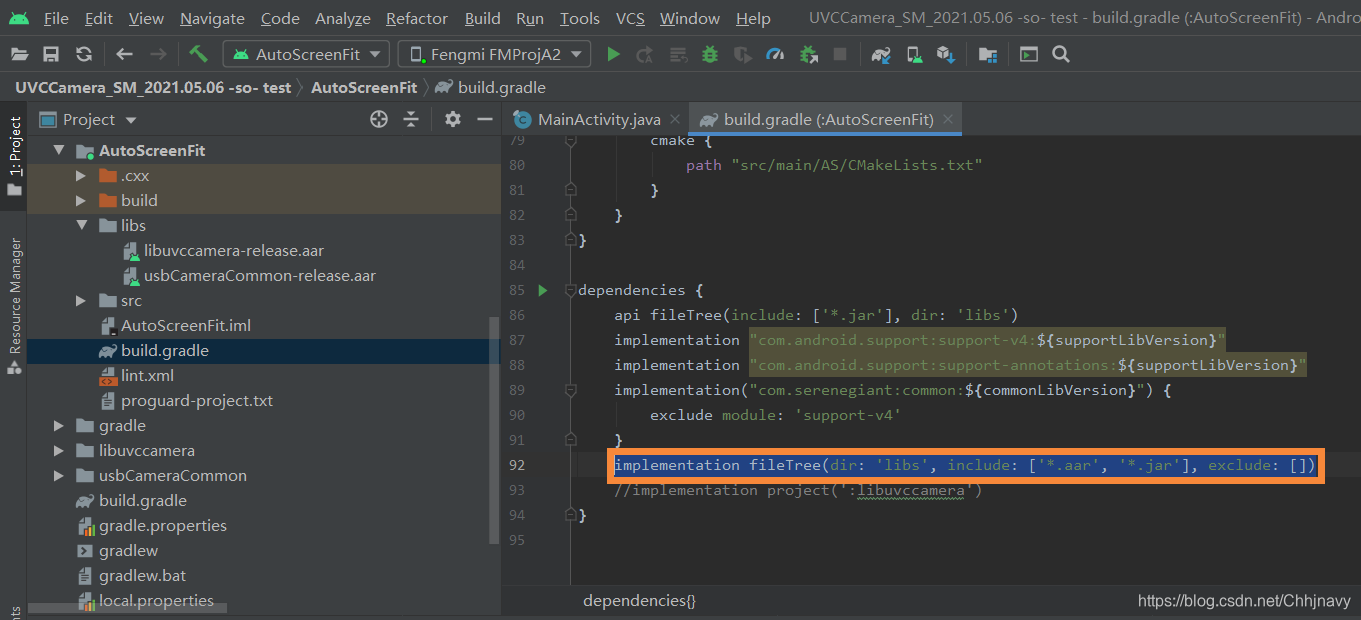Open the SDK Manager download icon

click(945, 54)
